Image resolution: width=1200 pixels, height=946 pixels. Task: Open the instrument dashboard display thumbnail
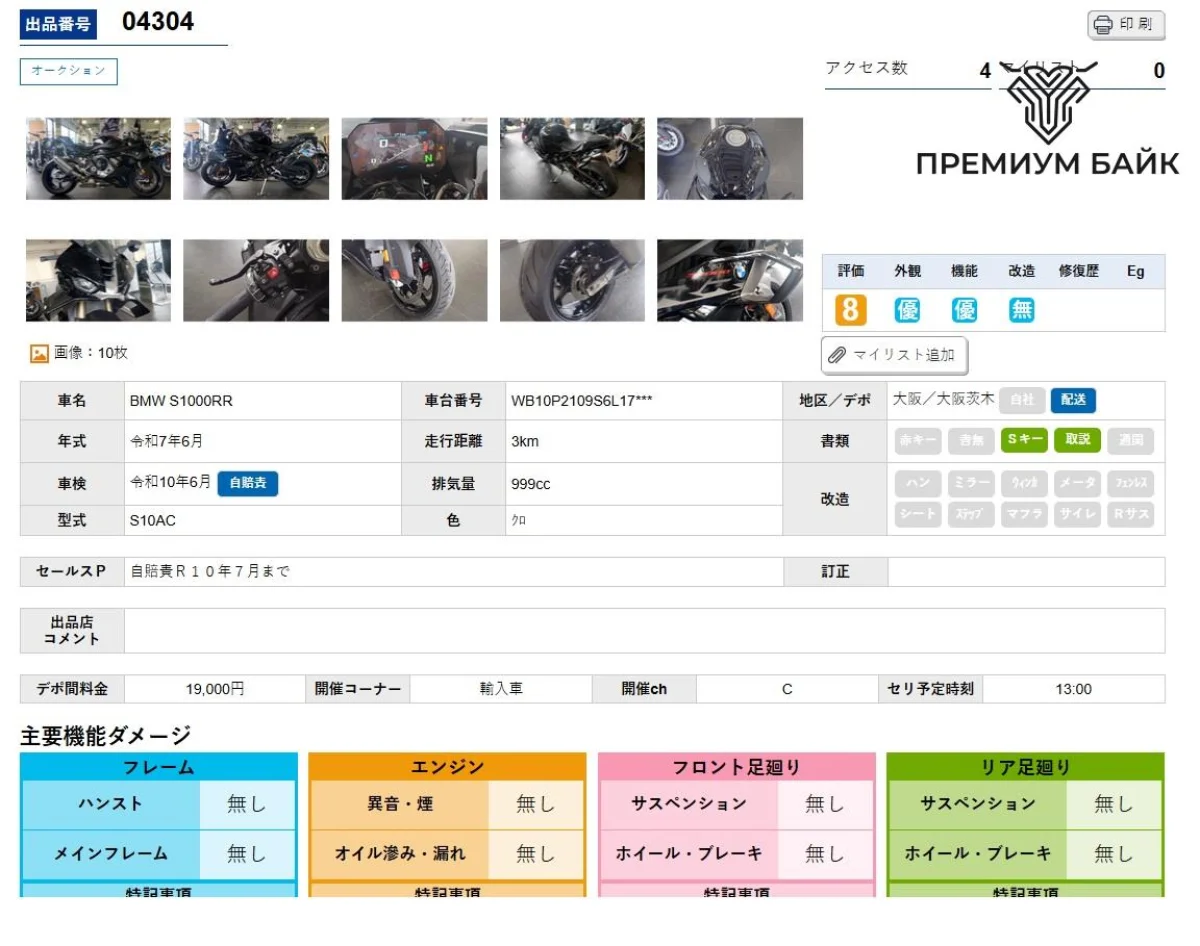point(414,159)
